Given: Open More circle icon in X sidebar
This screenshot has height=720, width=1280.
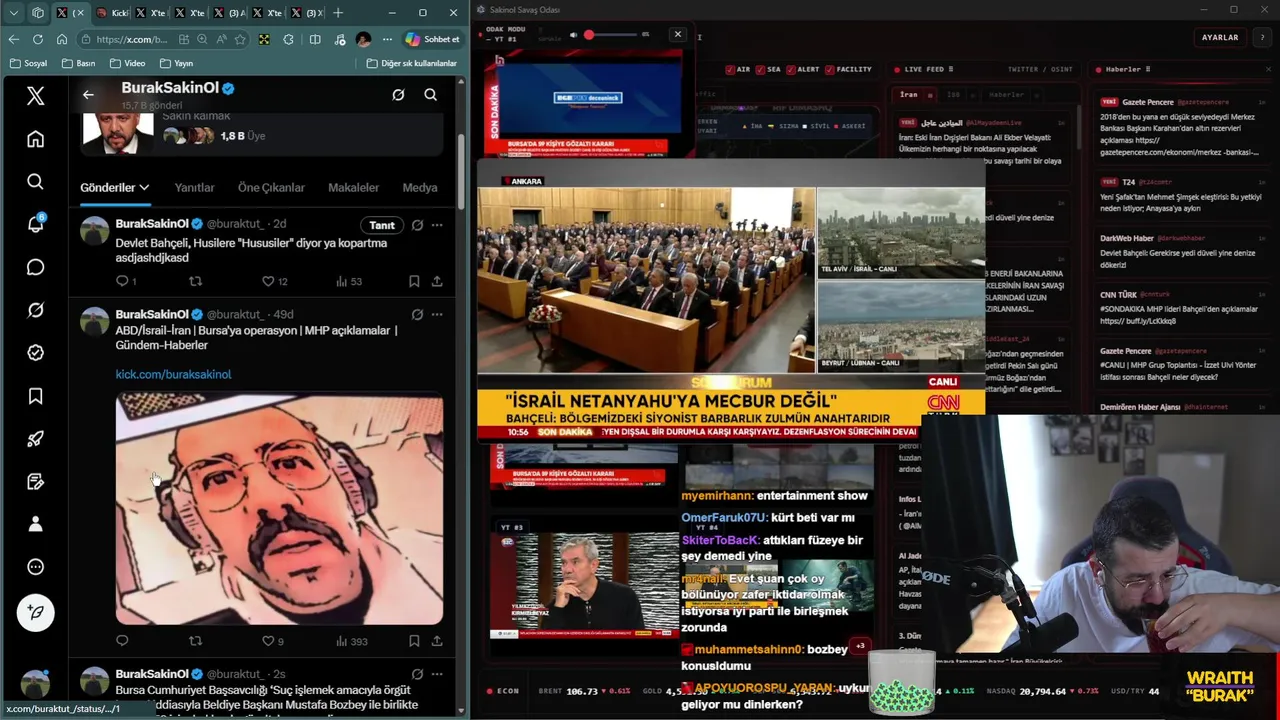Looking at the screenshot, I should (x=35, y=567).
